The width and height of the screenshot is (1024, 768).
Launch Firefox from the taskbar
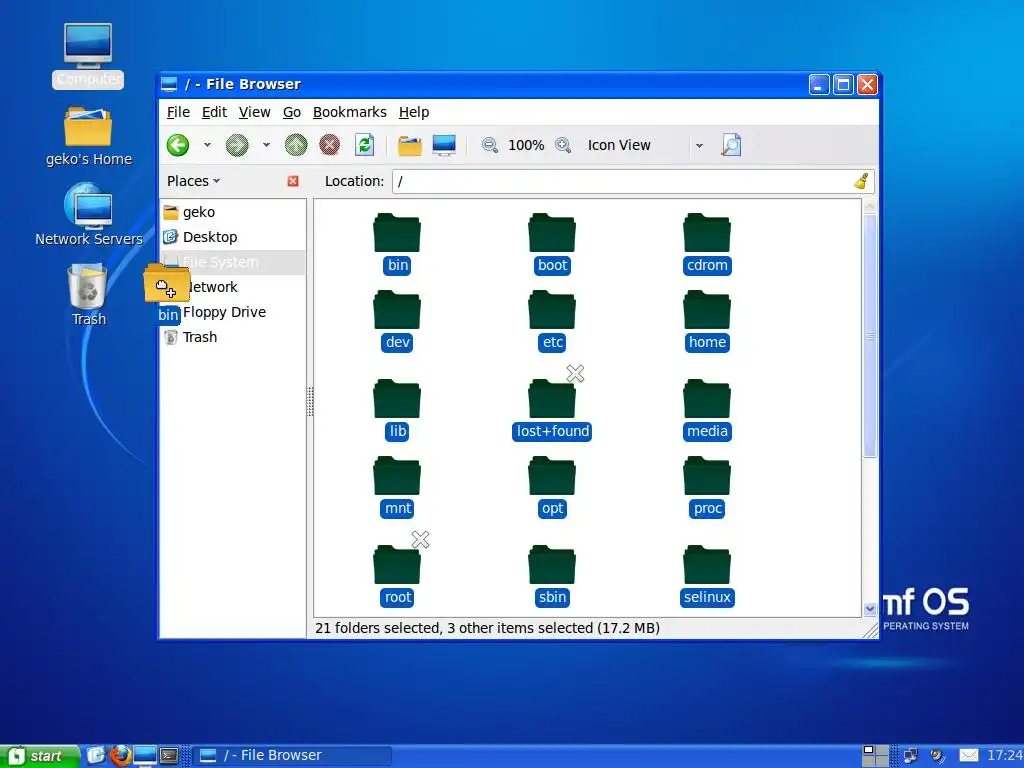tap(121, 756)
